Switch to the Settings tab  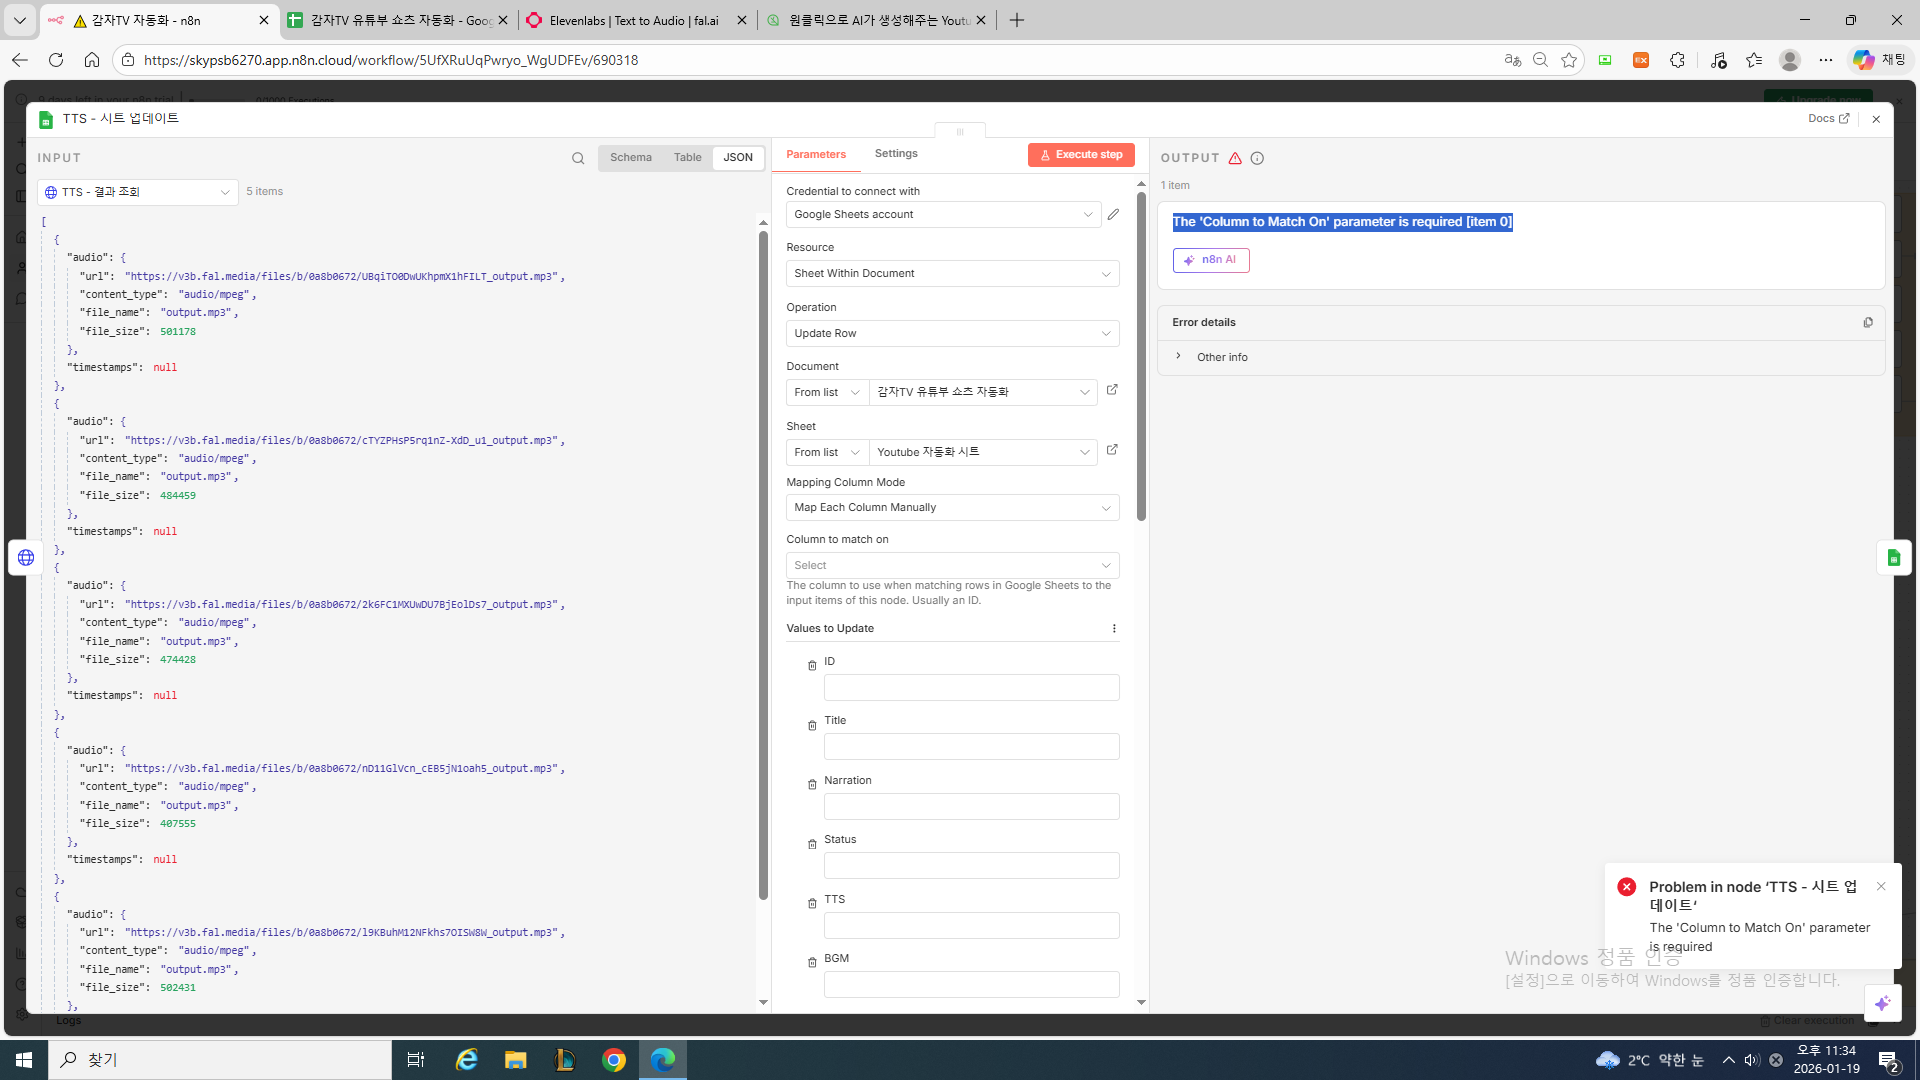895,154
